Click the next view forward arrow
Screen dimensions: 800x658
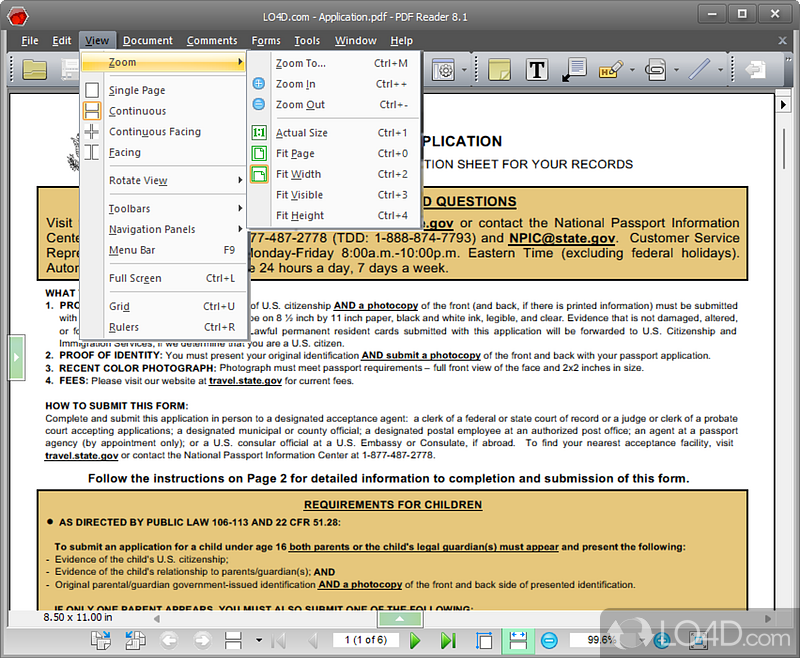[x=203, y=640]
